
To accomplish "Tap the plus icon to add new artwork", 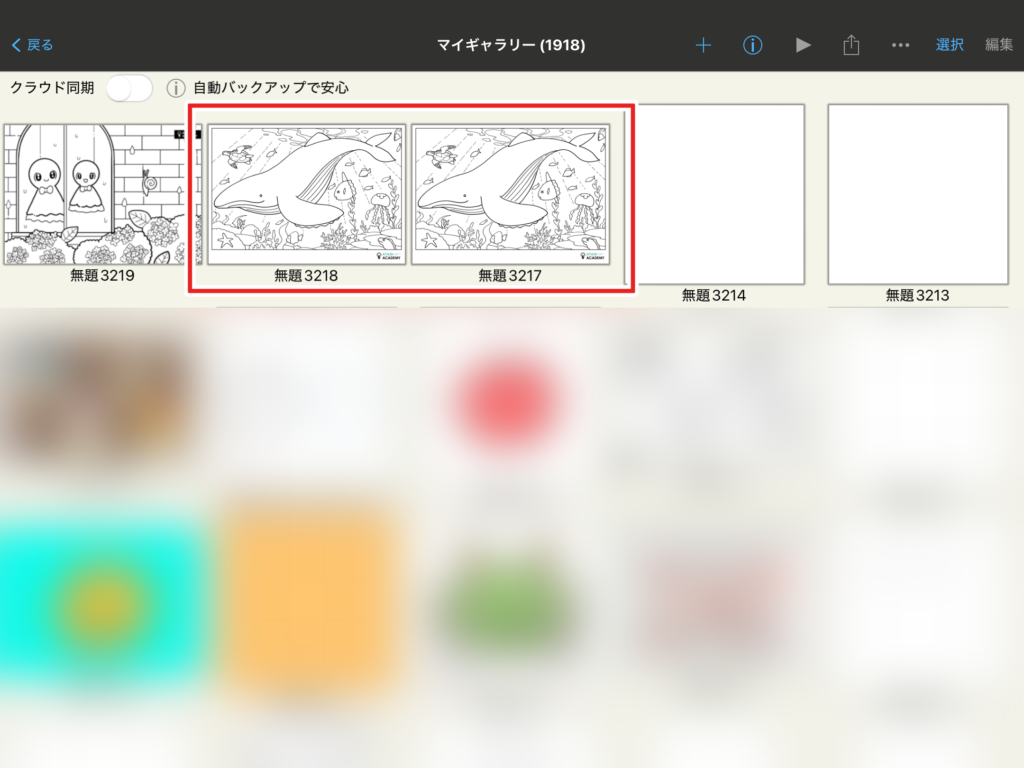I will click(x=703, y=45).
